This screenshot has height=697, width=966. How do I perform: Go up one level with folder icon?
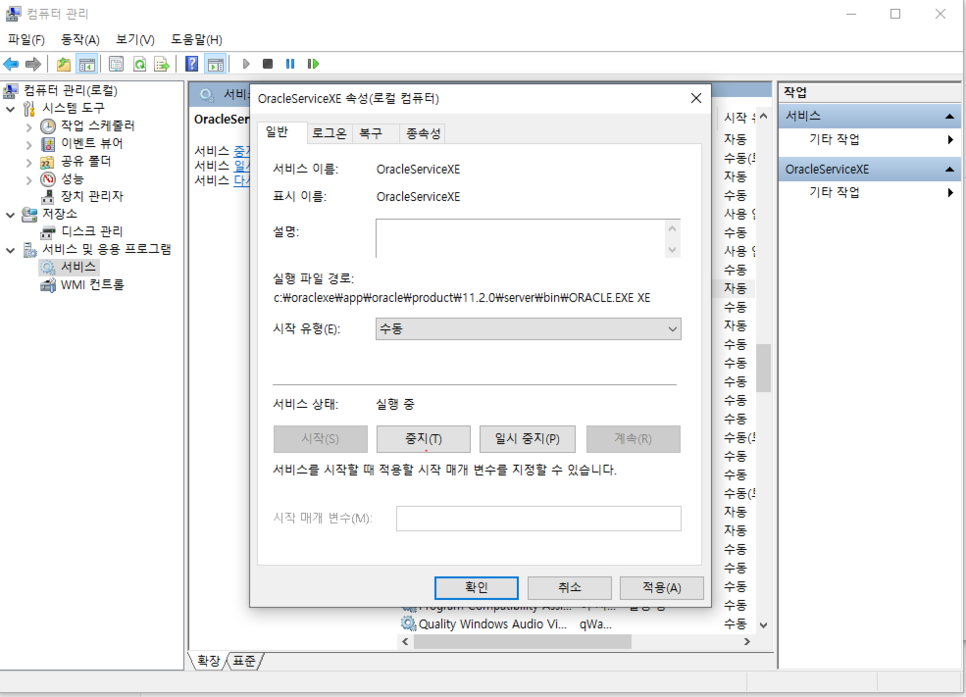pyautogui.click(x=63, y=64)
